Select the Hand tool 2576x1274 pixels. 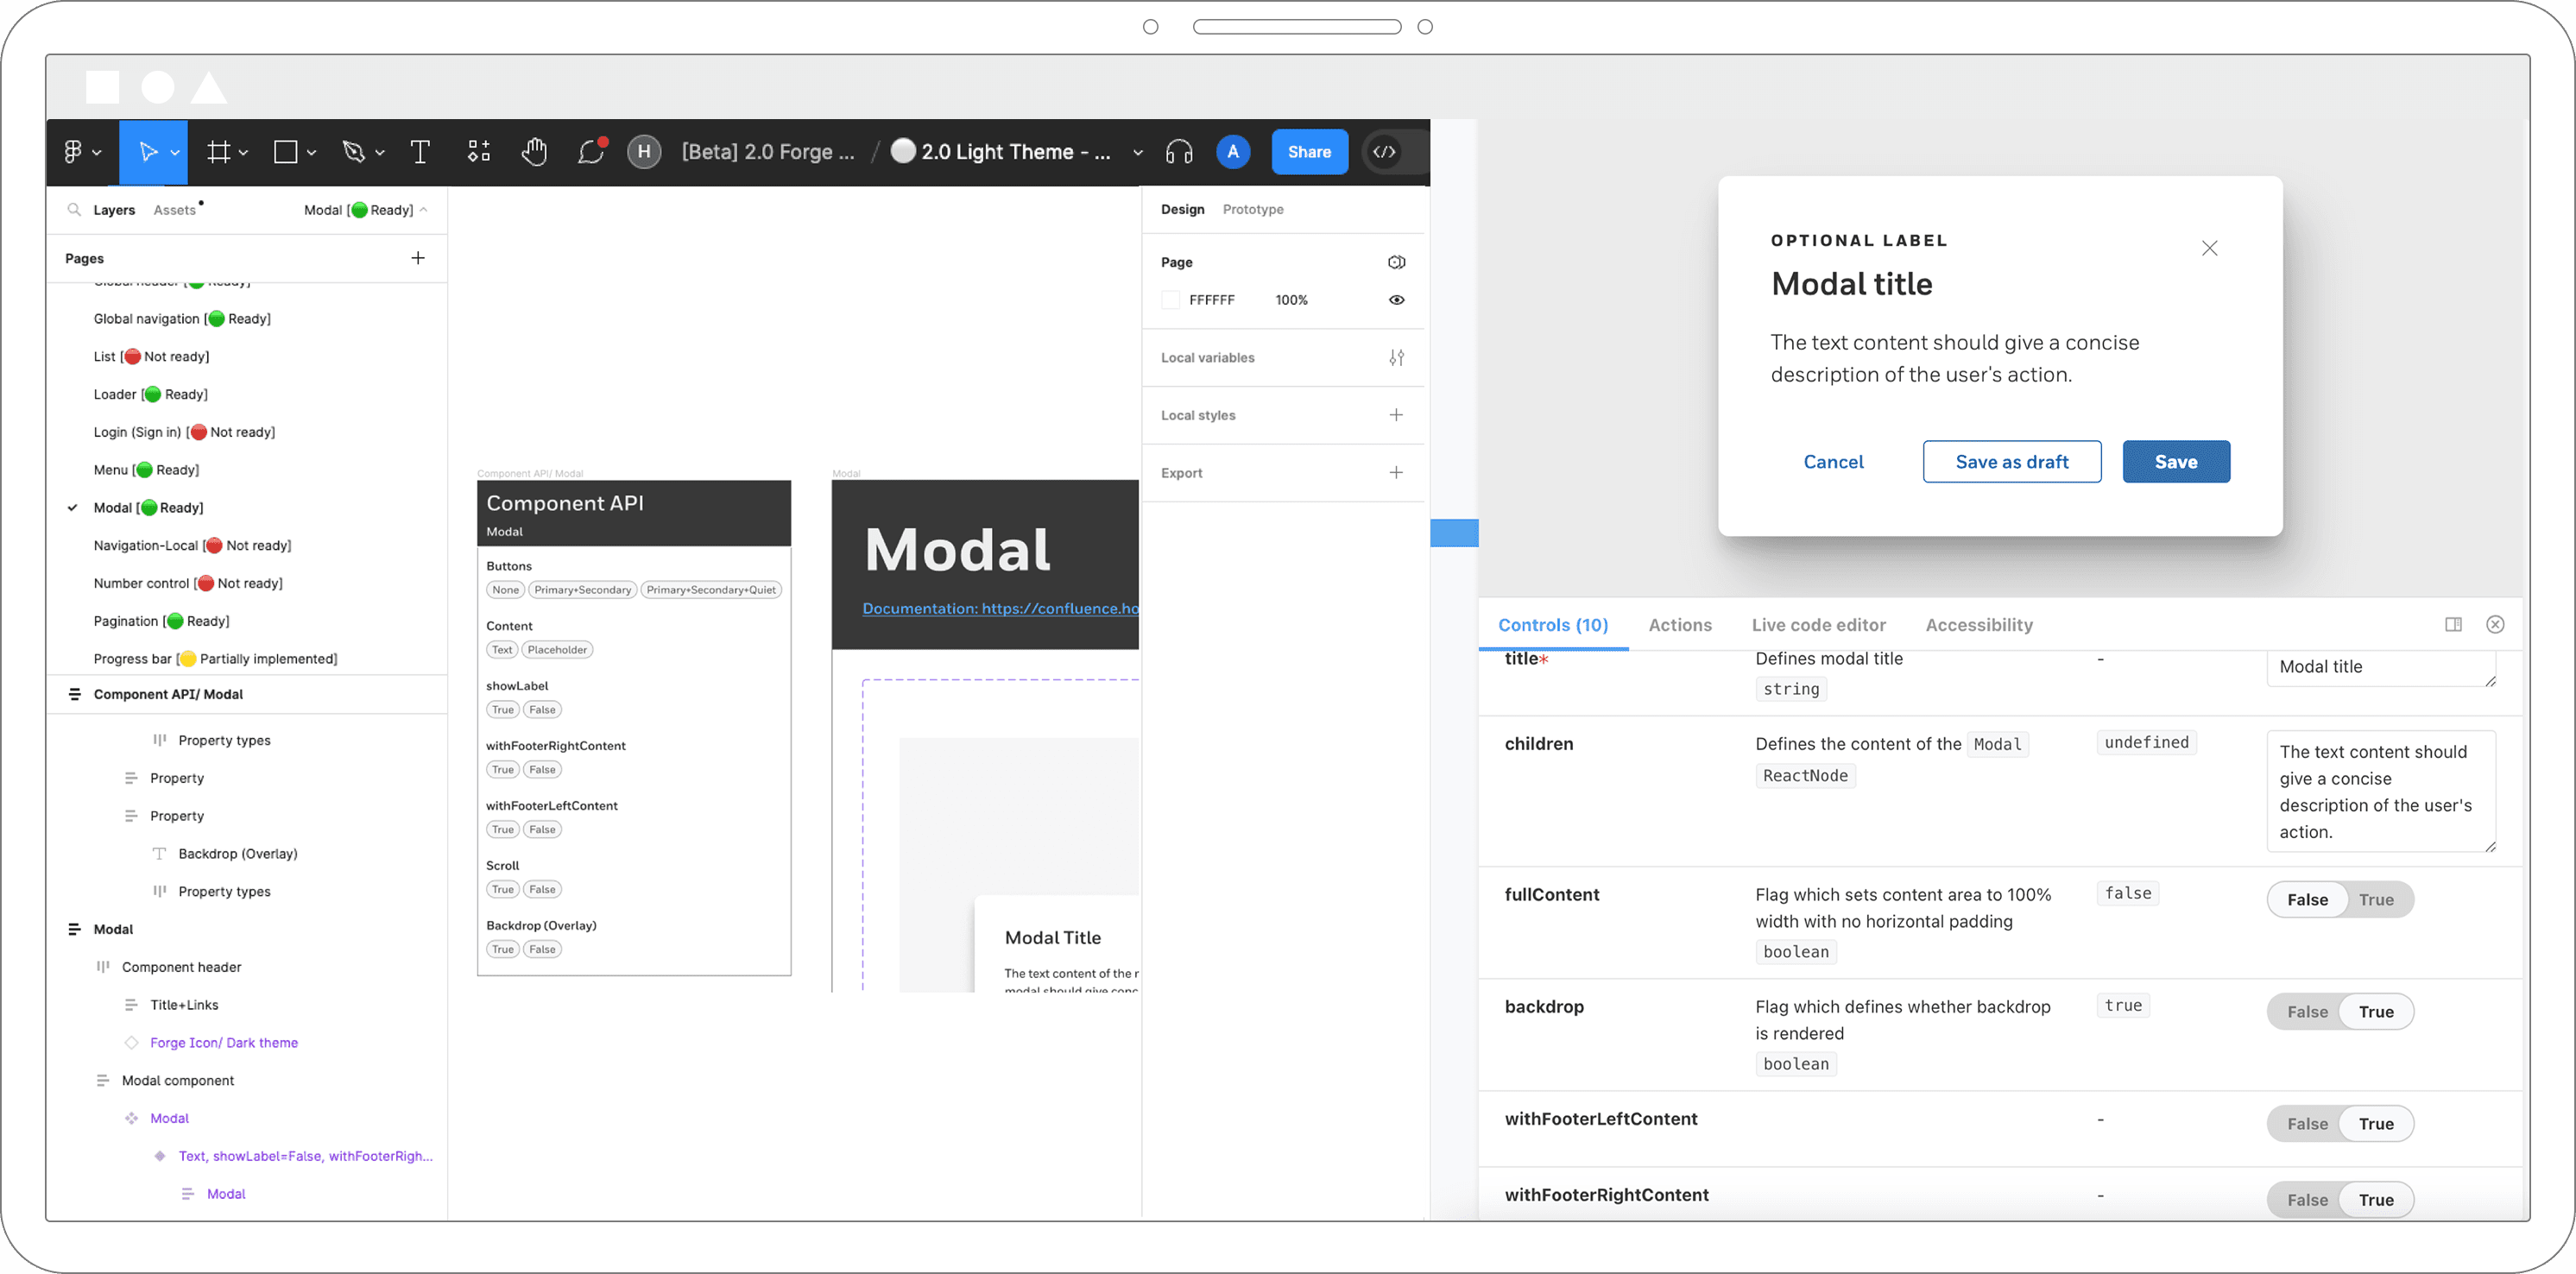(534, 152)
